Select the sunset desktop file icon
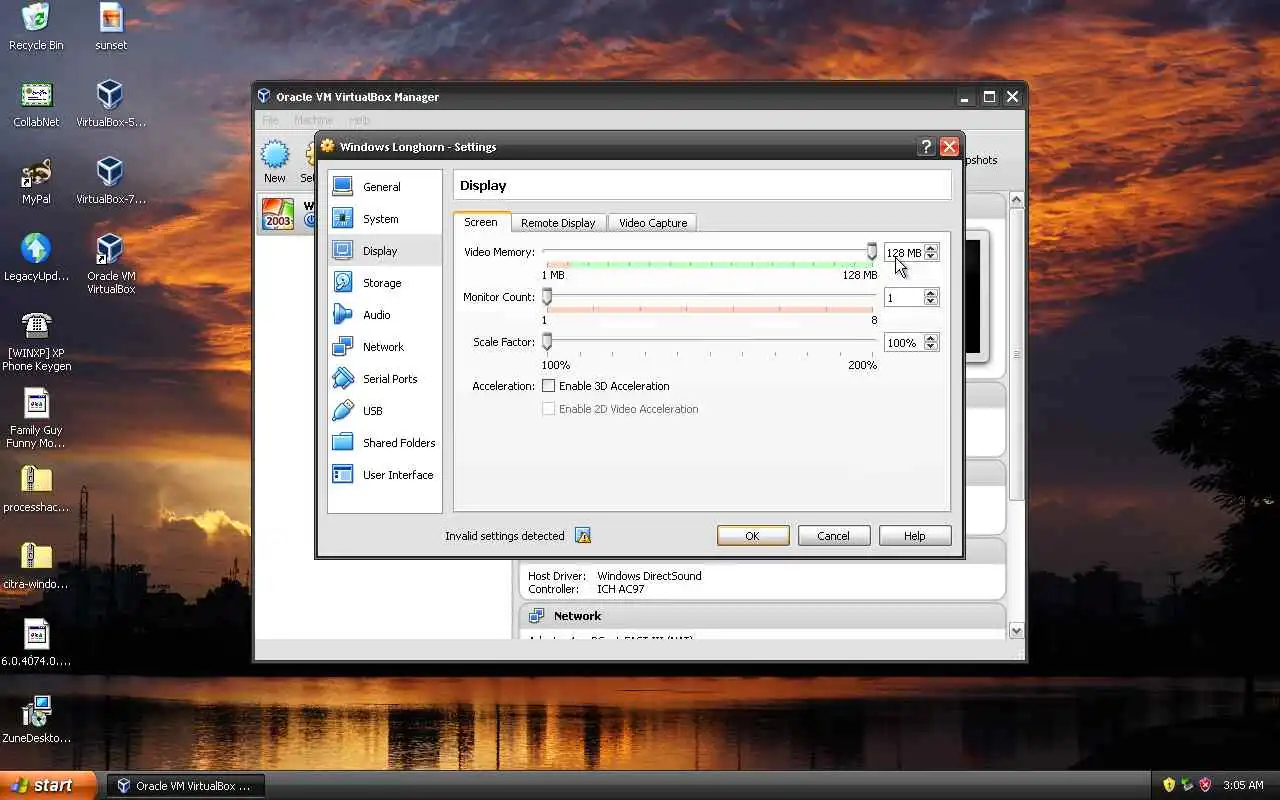This screenshot has height=800, width=1280. [x=111, y=27]
